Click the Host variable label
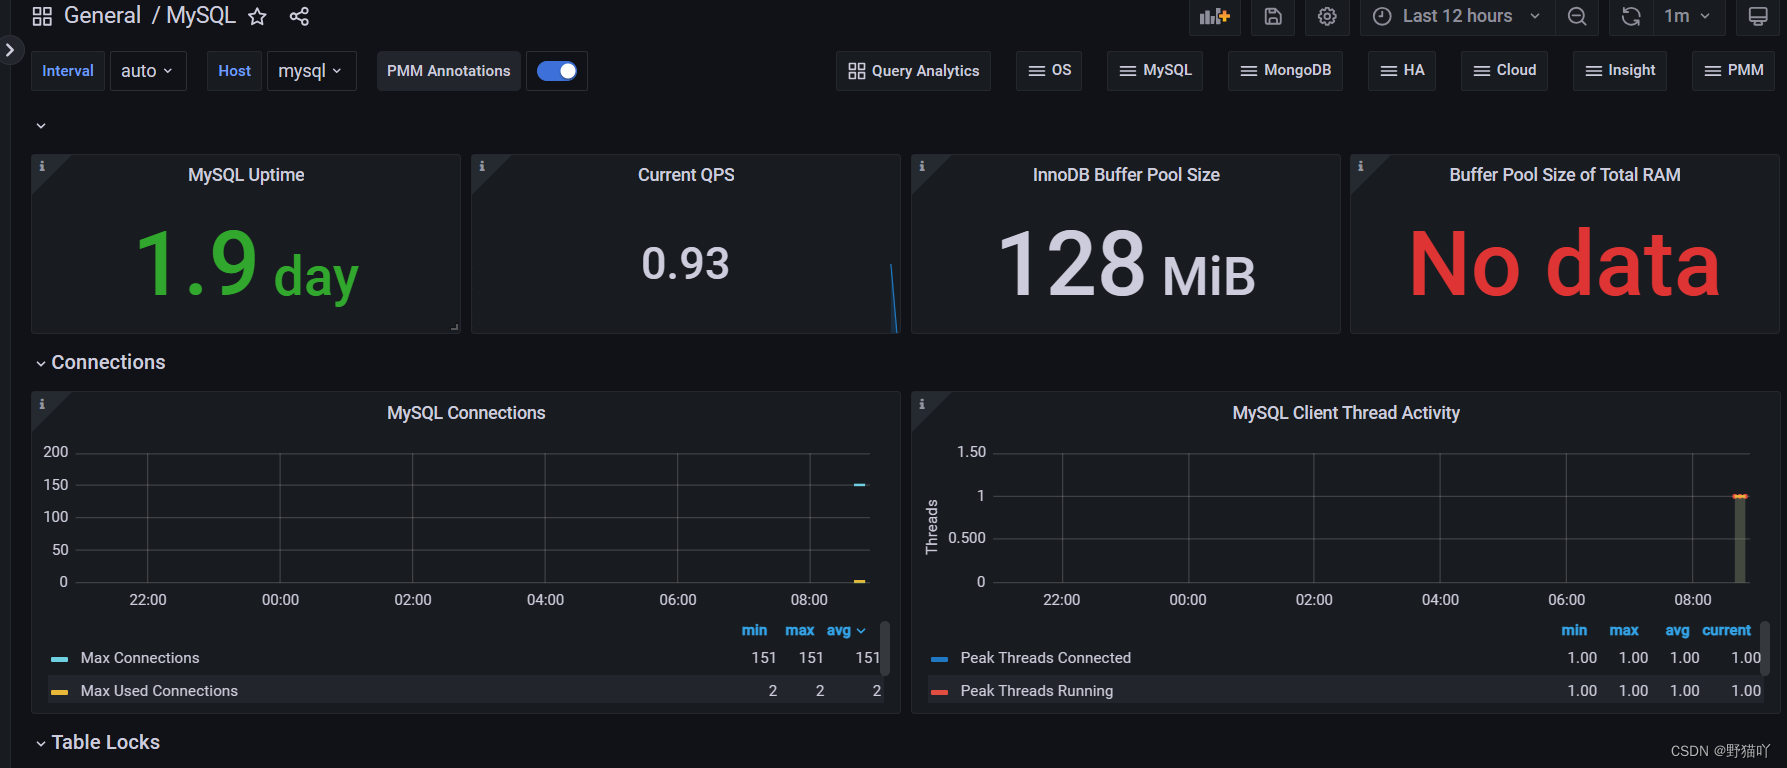 [235, 71]
